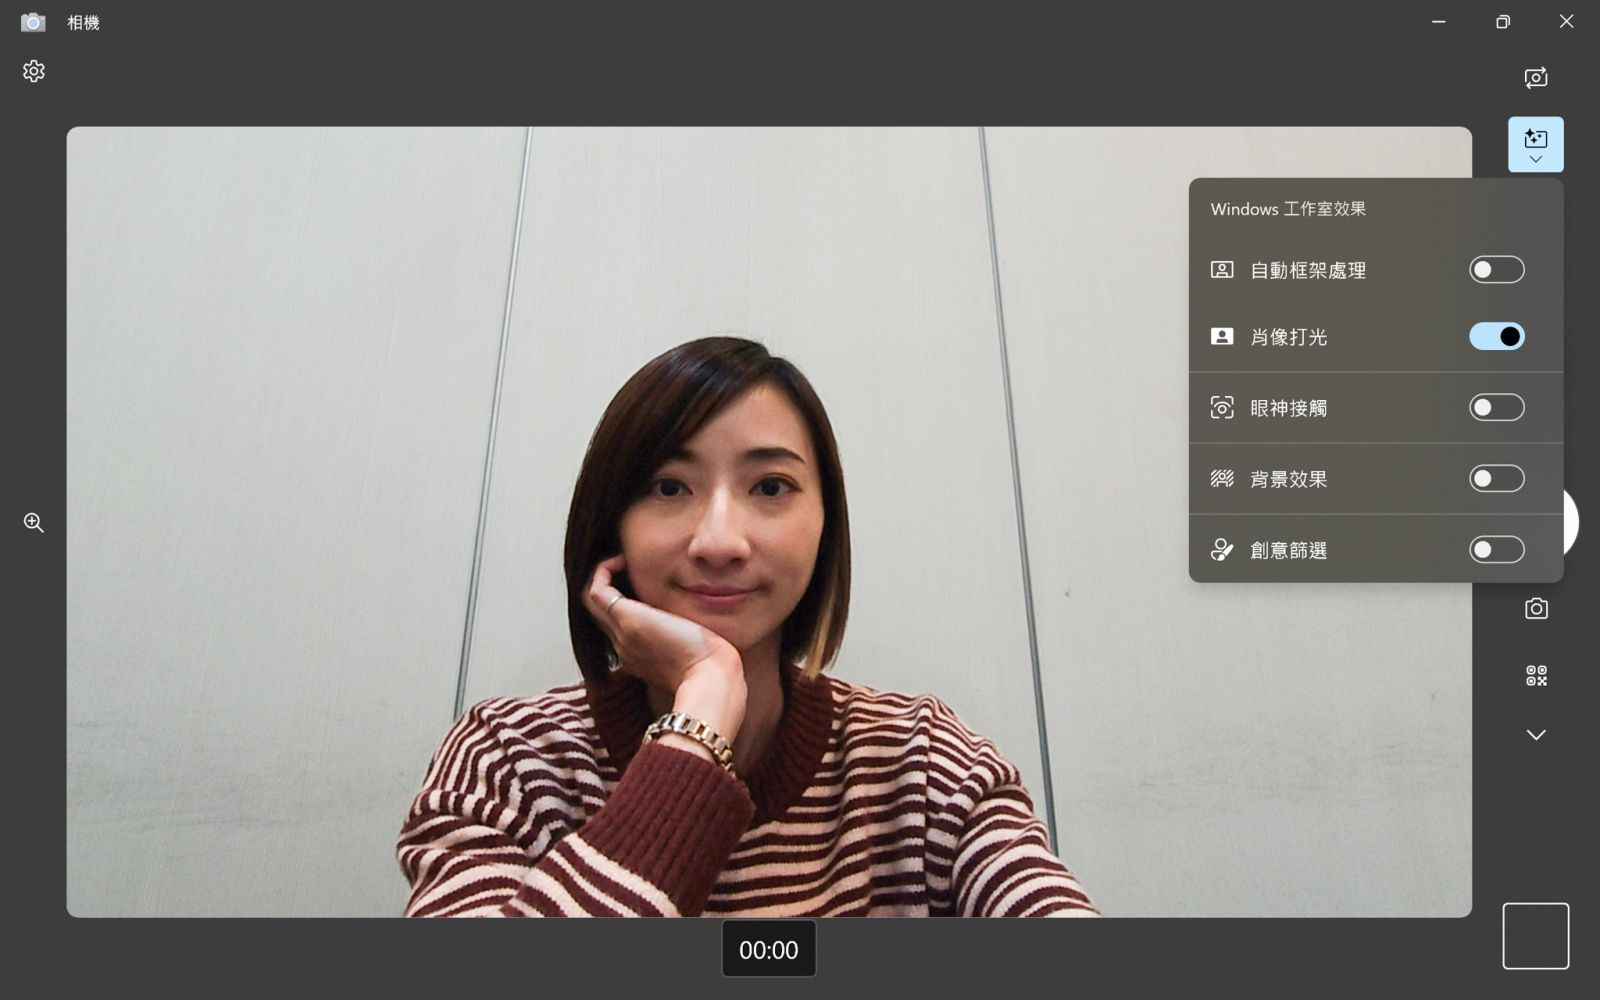Enable the 眼神接觸 toggle

point(1497,408)
